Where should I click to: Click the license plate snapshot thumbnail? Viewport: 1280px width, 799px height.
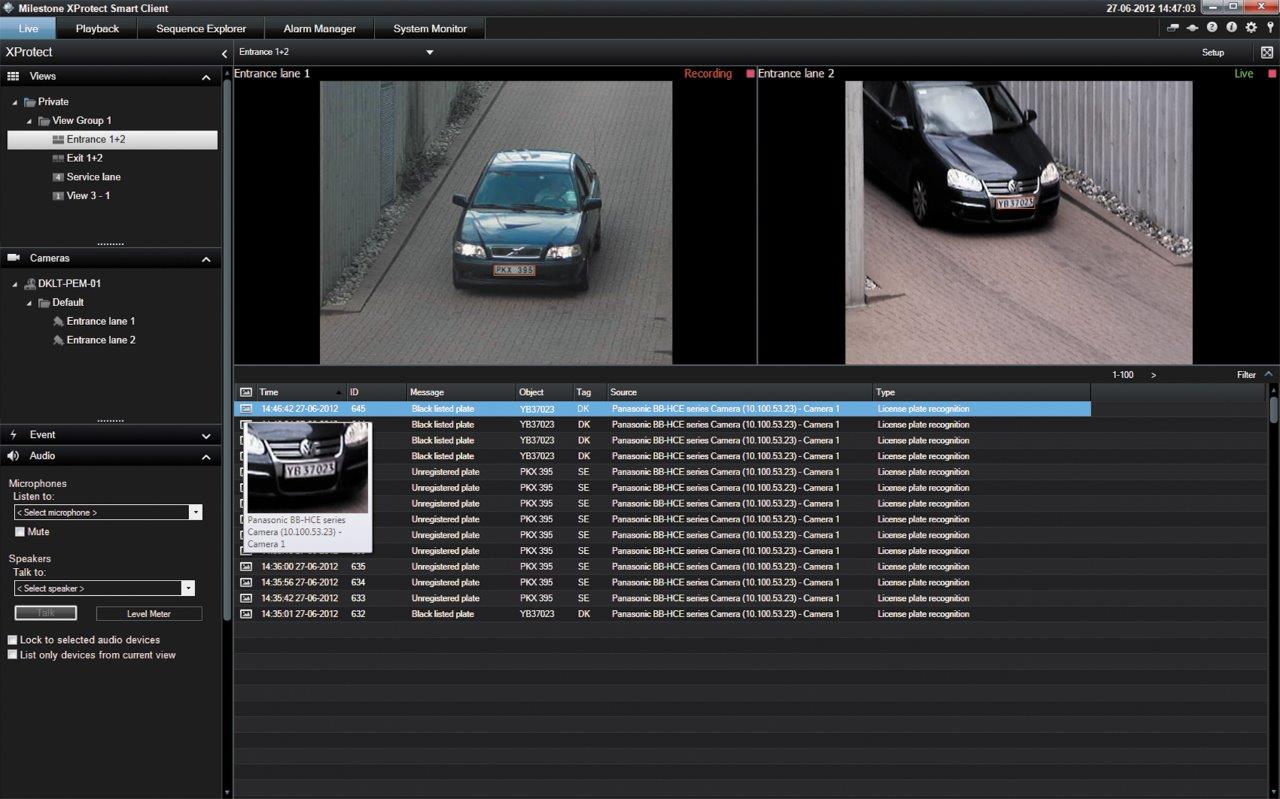click(308, 468)
